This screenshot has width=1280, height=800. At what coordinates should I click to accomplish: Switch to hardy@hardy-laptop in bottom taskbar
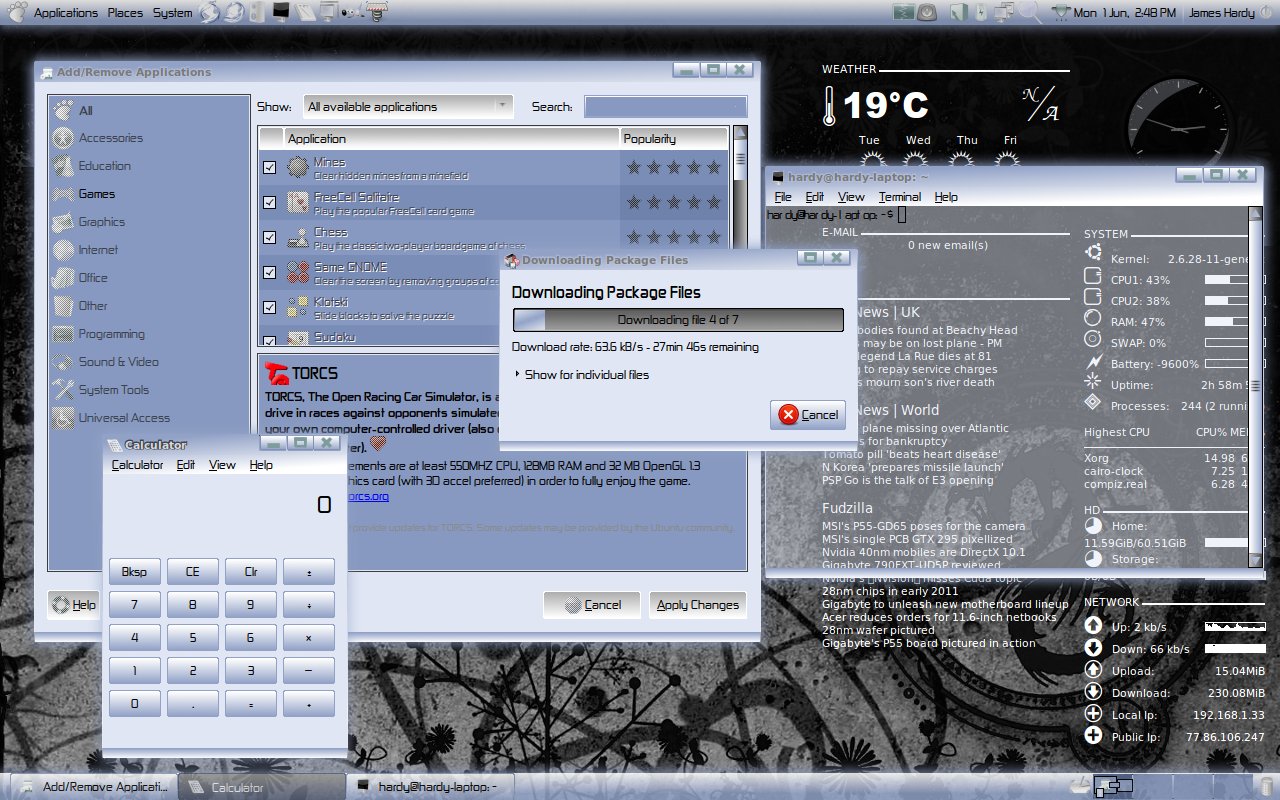pos(432,787)
